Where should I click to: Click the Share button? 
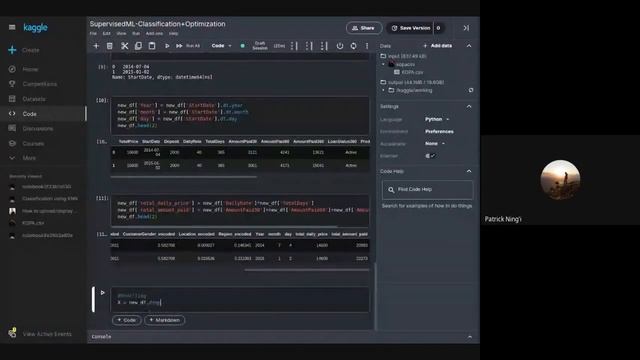364,28
